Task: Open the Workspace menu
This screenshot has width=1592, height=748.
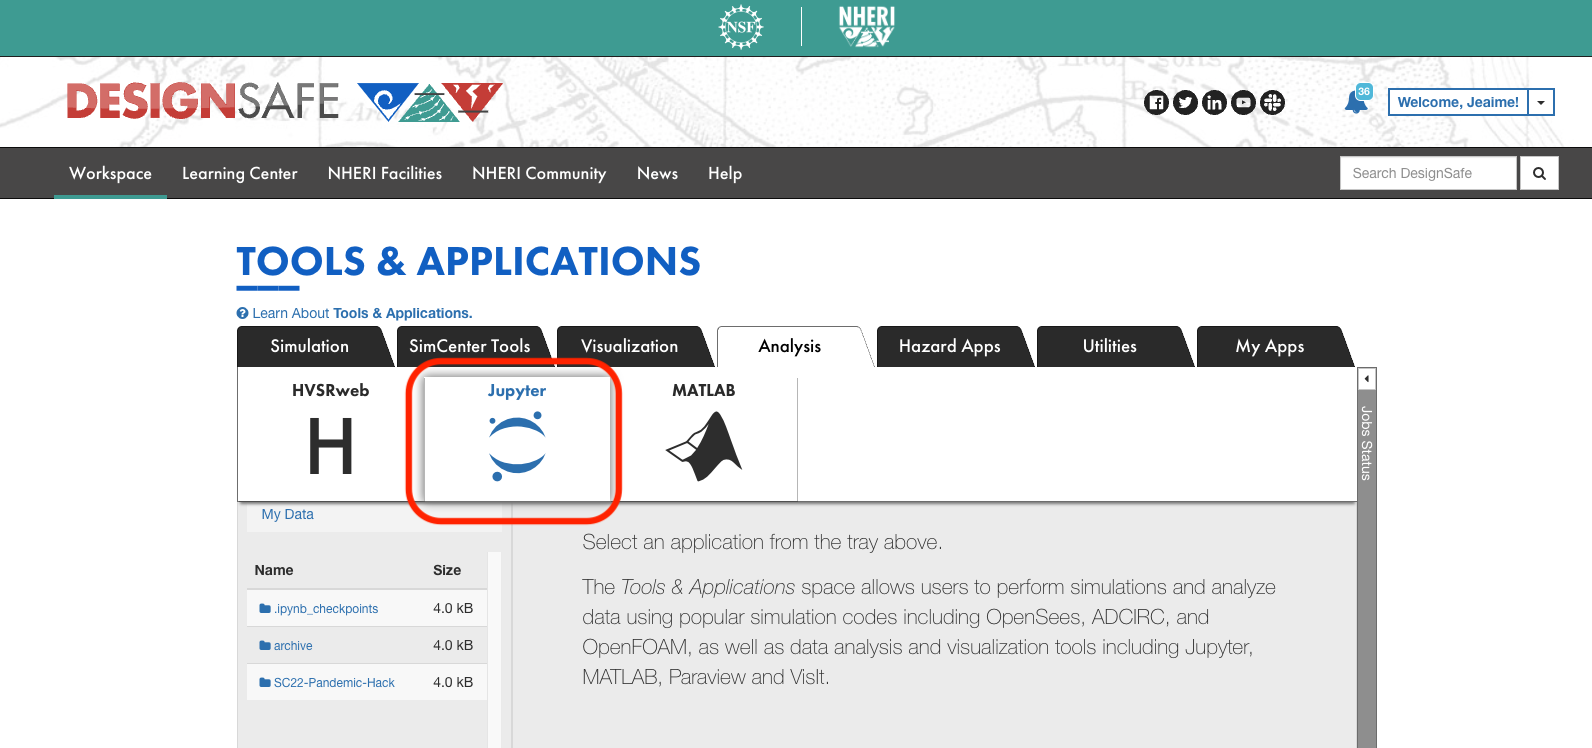Action: click(x=110, y=173)
